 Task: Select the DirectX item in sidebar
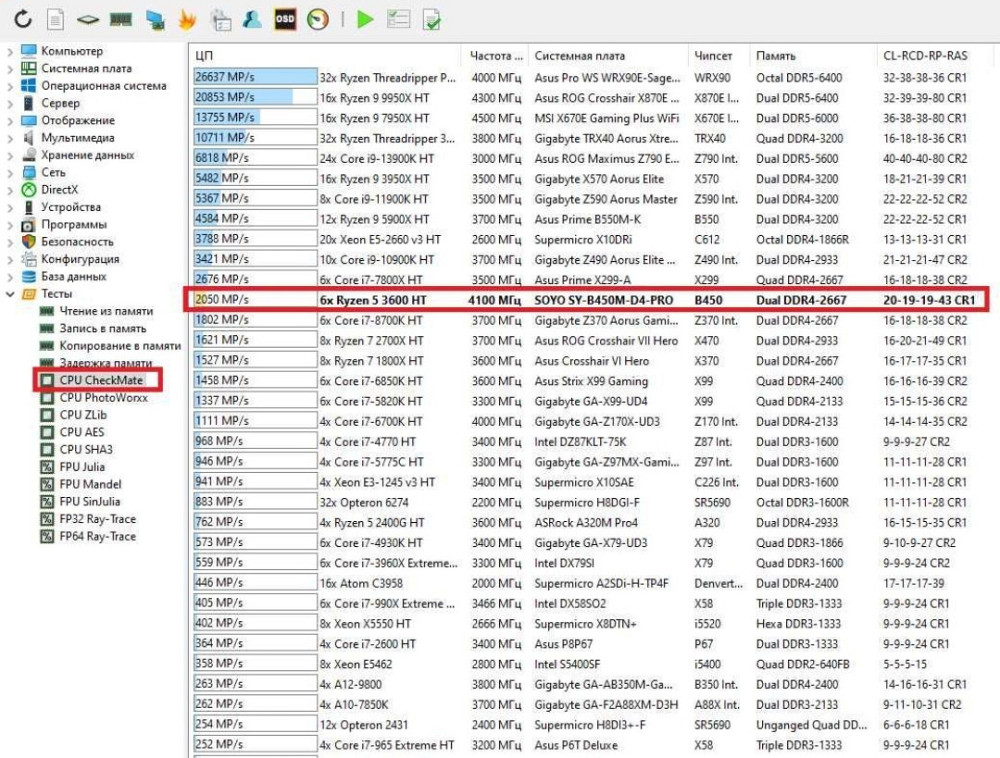(x=59, y=190)
